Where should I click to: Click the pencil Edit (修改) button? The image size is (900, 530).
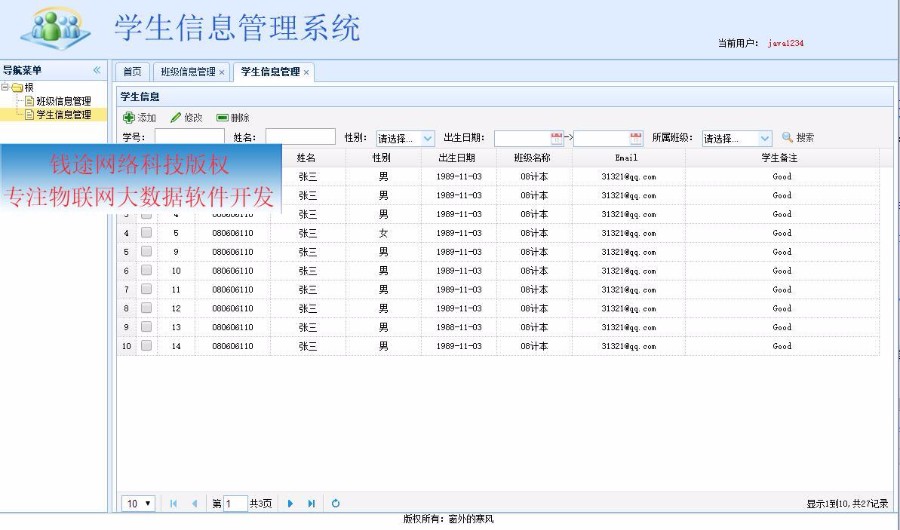coord(187,118)
